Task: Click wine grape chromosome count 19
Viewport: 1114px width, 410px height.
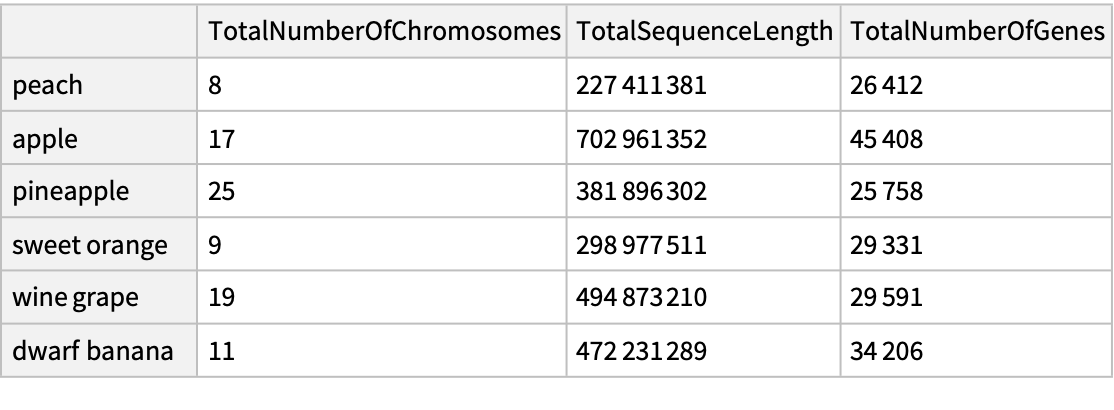Action: (x=221, y=297)
